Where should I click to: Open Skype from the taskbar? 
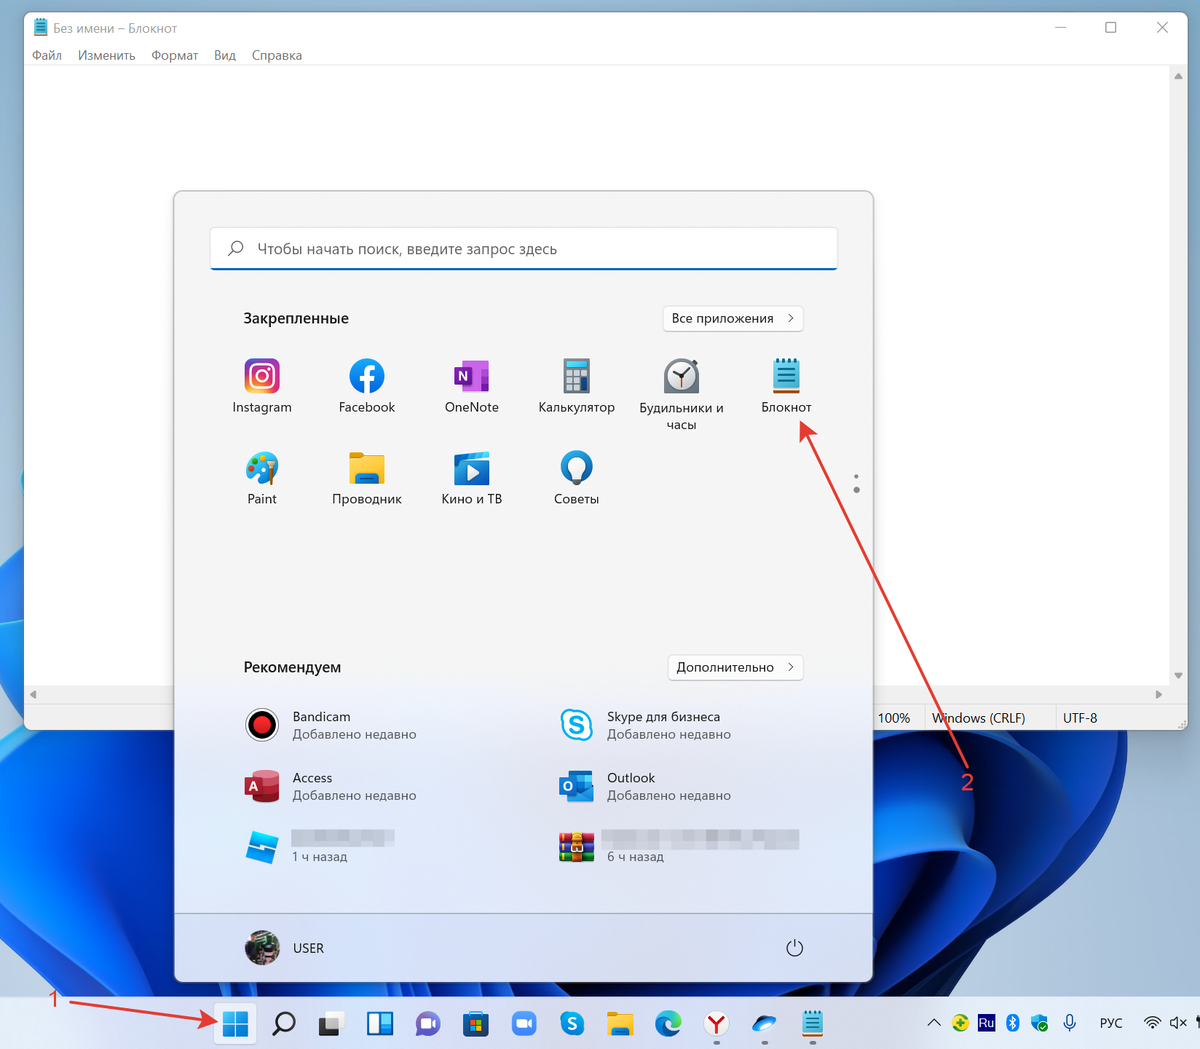(572, 1023)
